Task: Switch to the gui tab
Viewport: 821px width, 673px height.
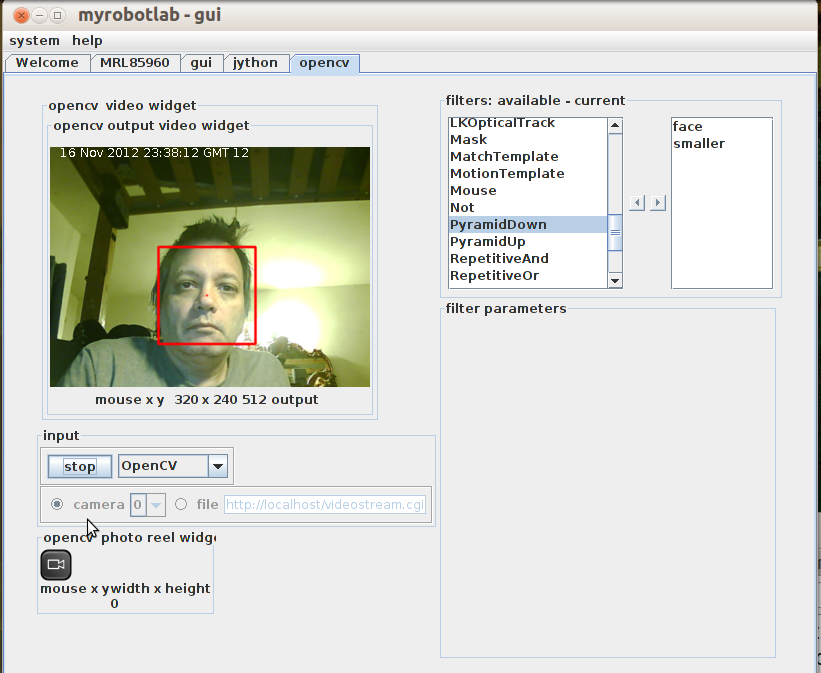Action: (201, 63)
